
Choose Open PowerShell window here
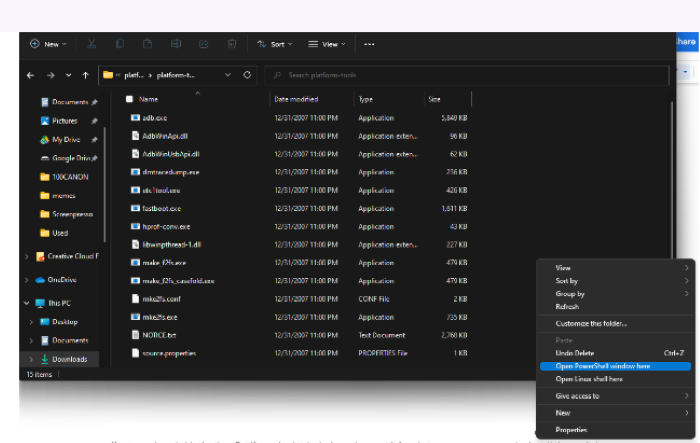pos(602,366)
